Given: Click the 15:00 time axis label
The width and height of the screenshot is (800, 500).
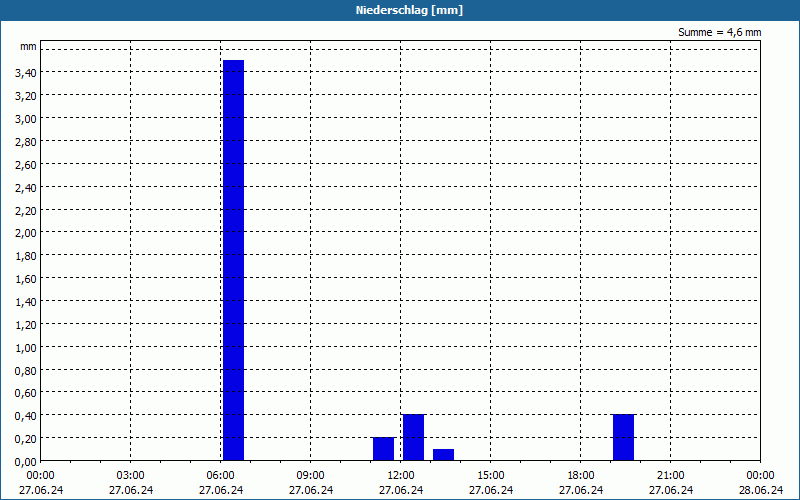Looking at the screenshot, I should (491, 476).
